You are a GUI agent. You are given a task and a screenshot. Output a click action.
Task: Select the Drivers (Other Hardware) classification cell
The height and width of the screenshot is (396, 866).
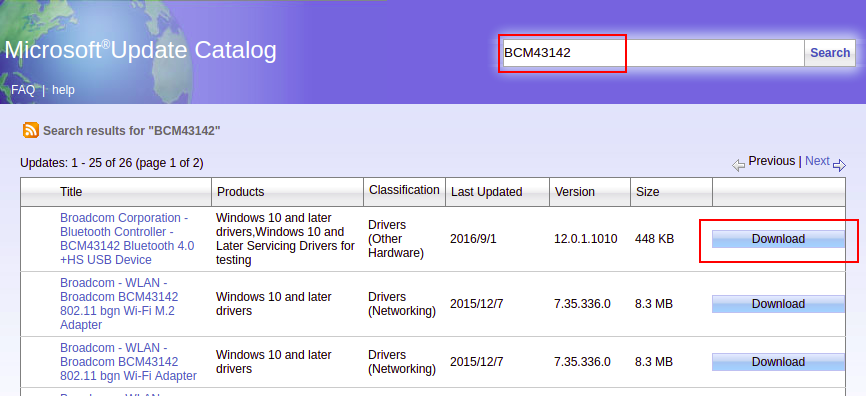pyautogui.click(x=395, y=239)
